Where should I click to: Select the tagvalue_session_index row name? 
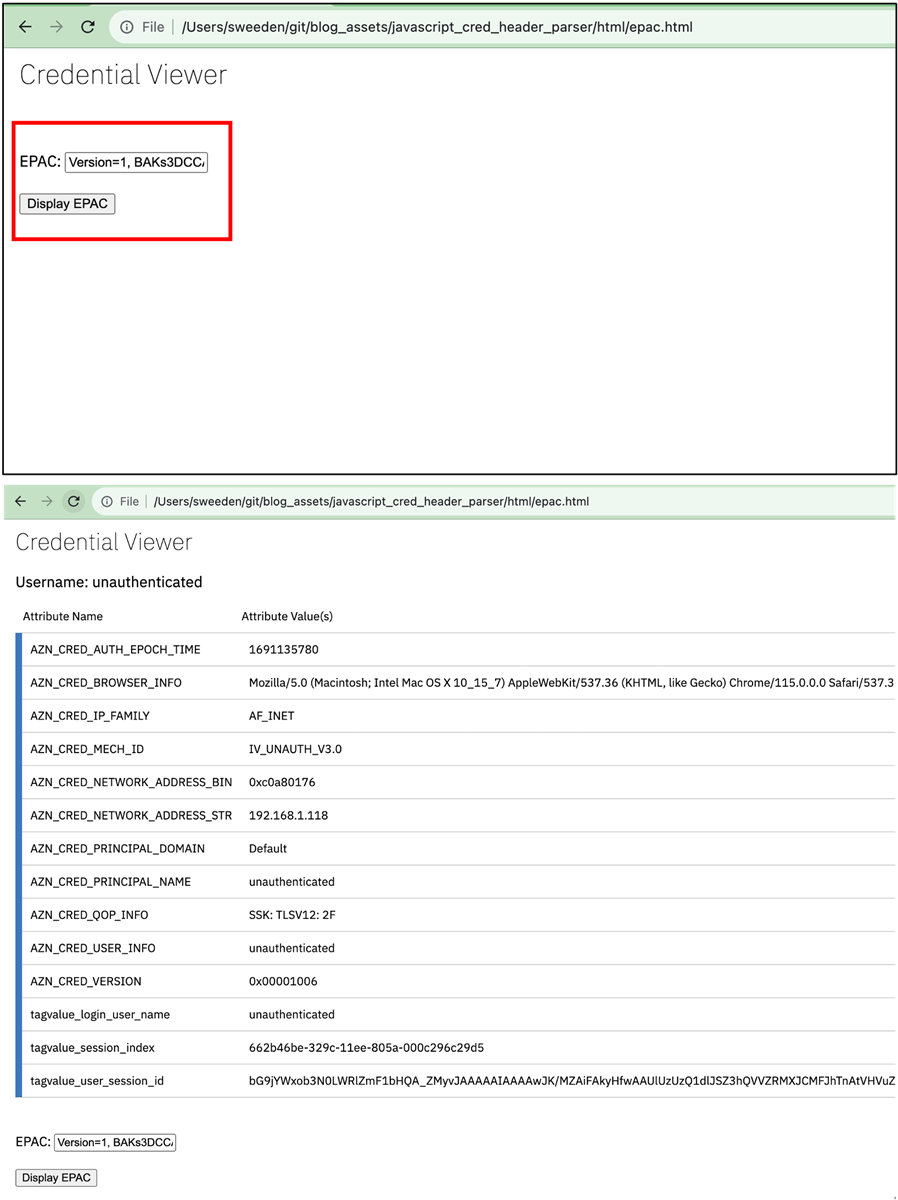[x=93, y=1047]
